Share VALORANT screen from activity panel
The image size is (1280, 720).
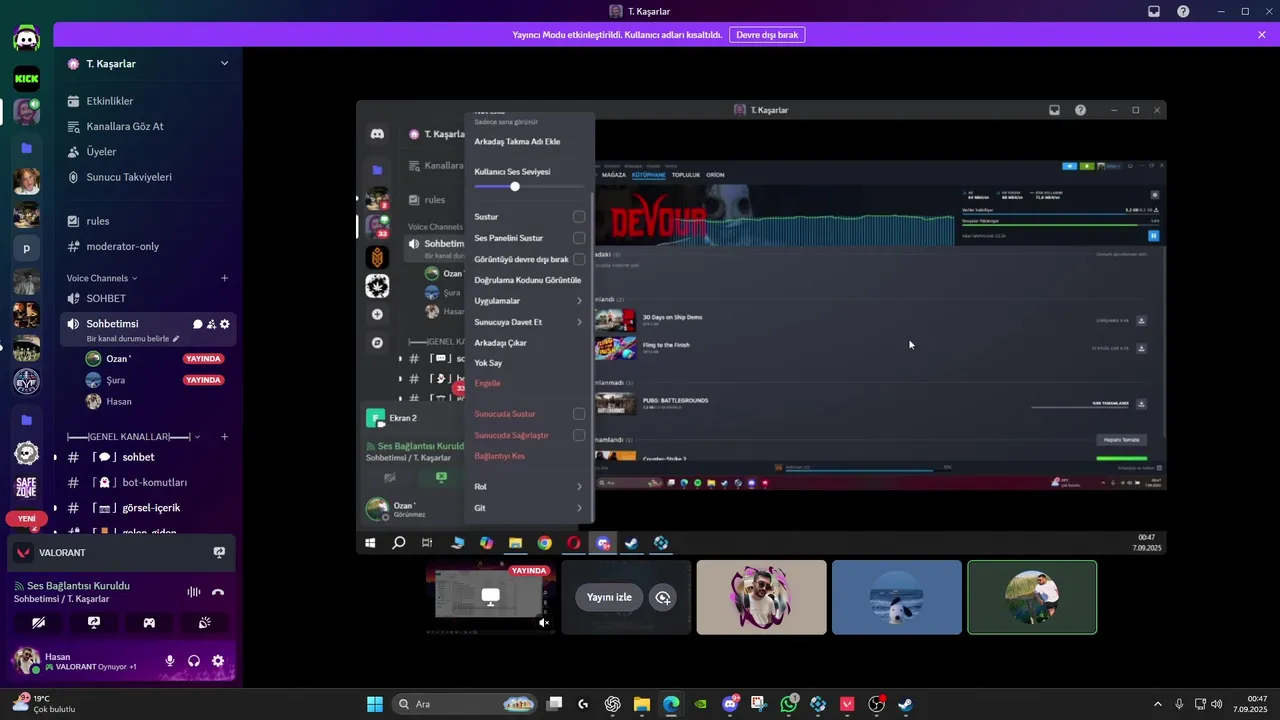[x=219, y=552]
